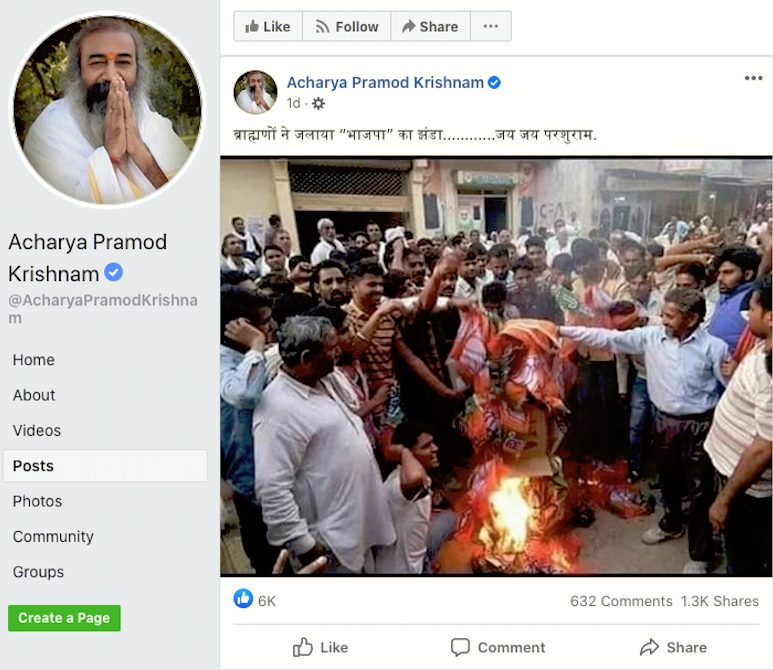Click the post privacy gear icon
The height and width of the screenshot is (670, 773).
(318, 104)
